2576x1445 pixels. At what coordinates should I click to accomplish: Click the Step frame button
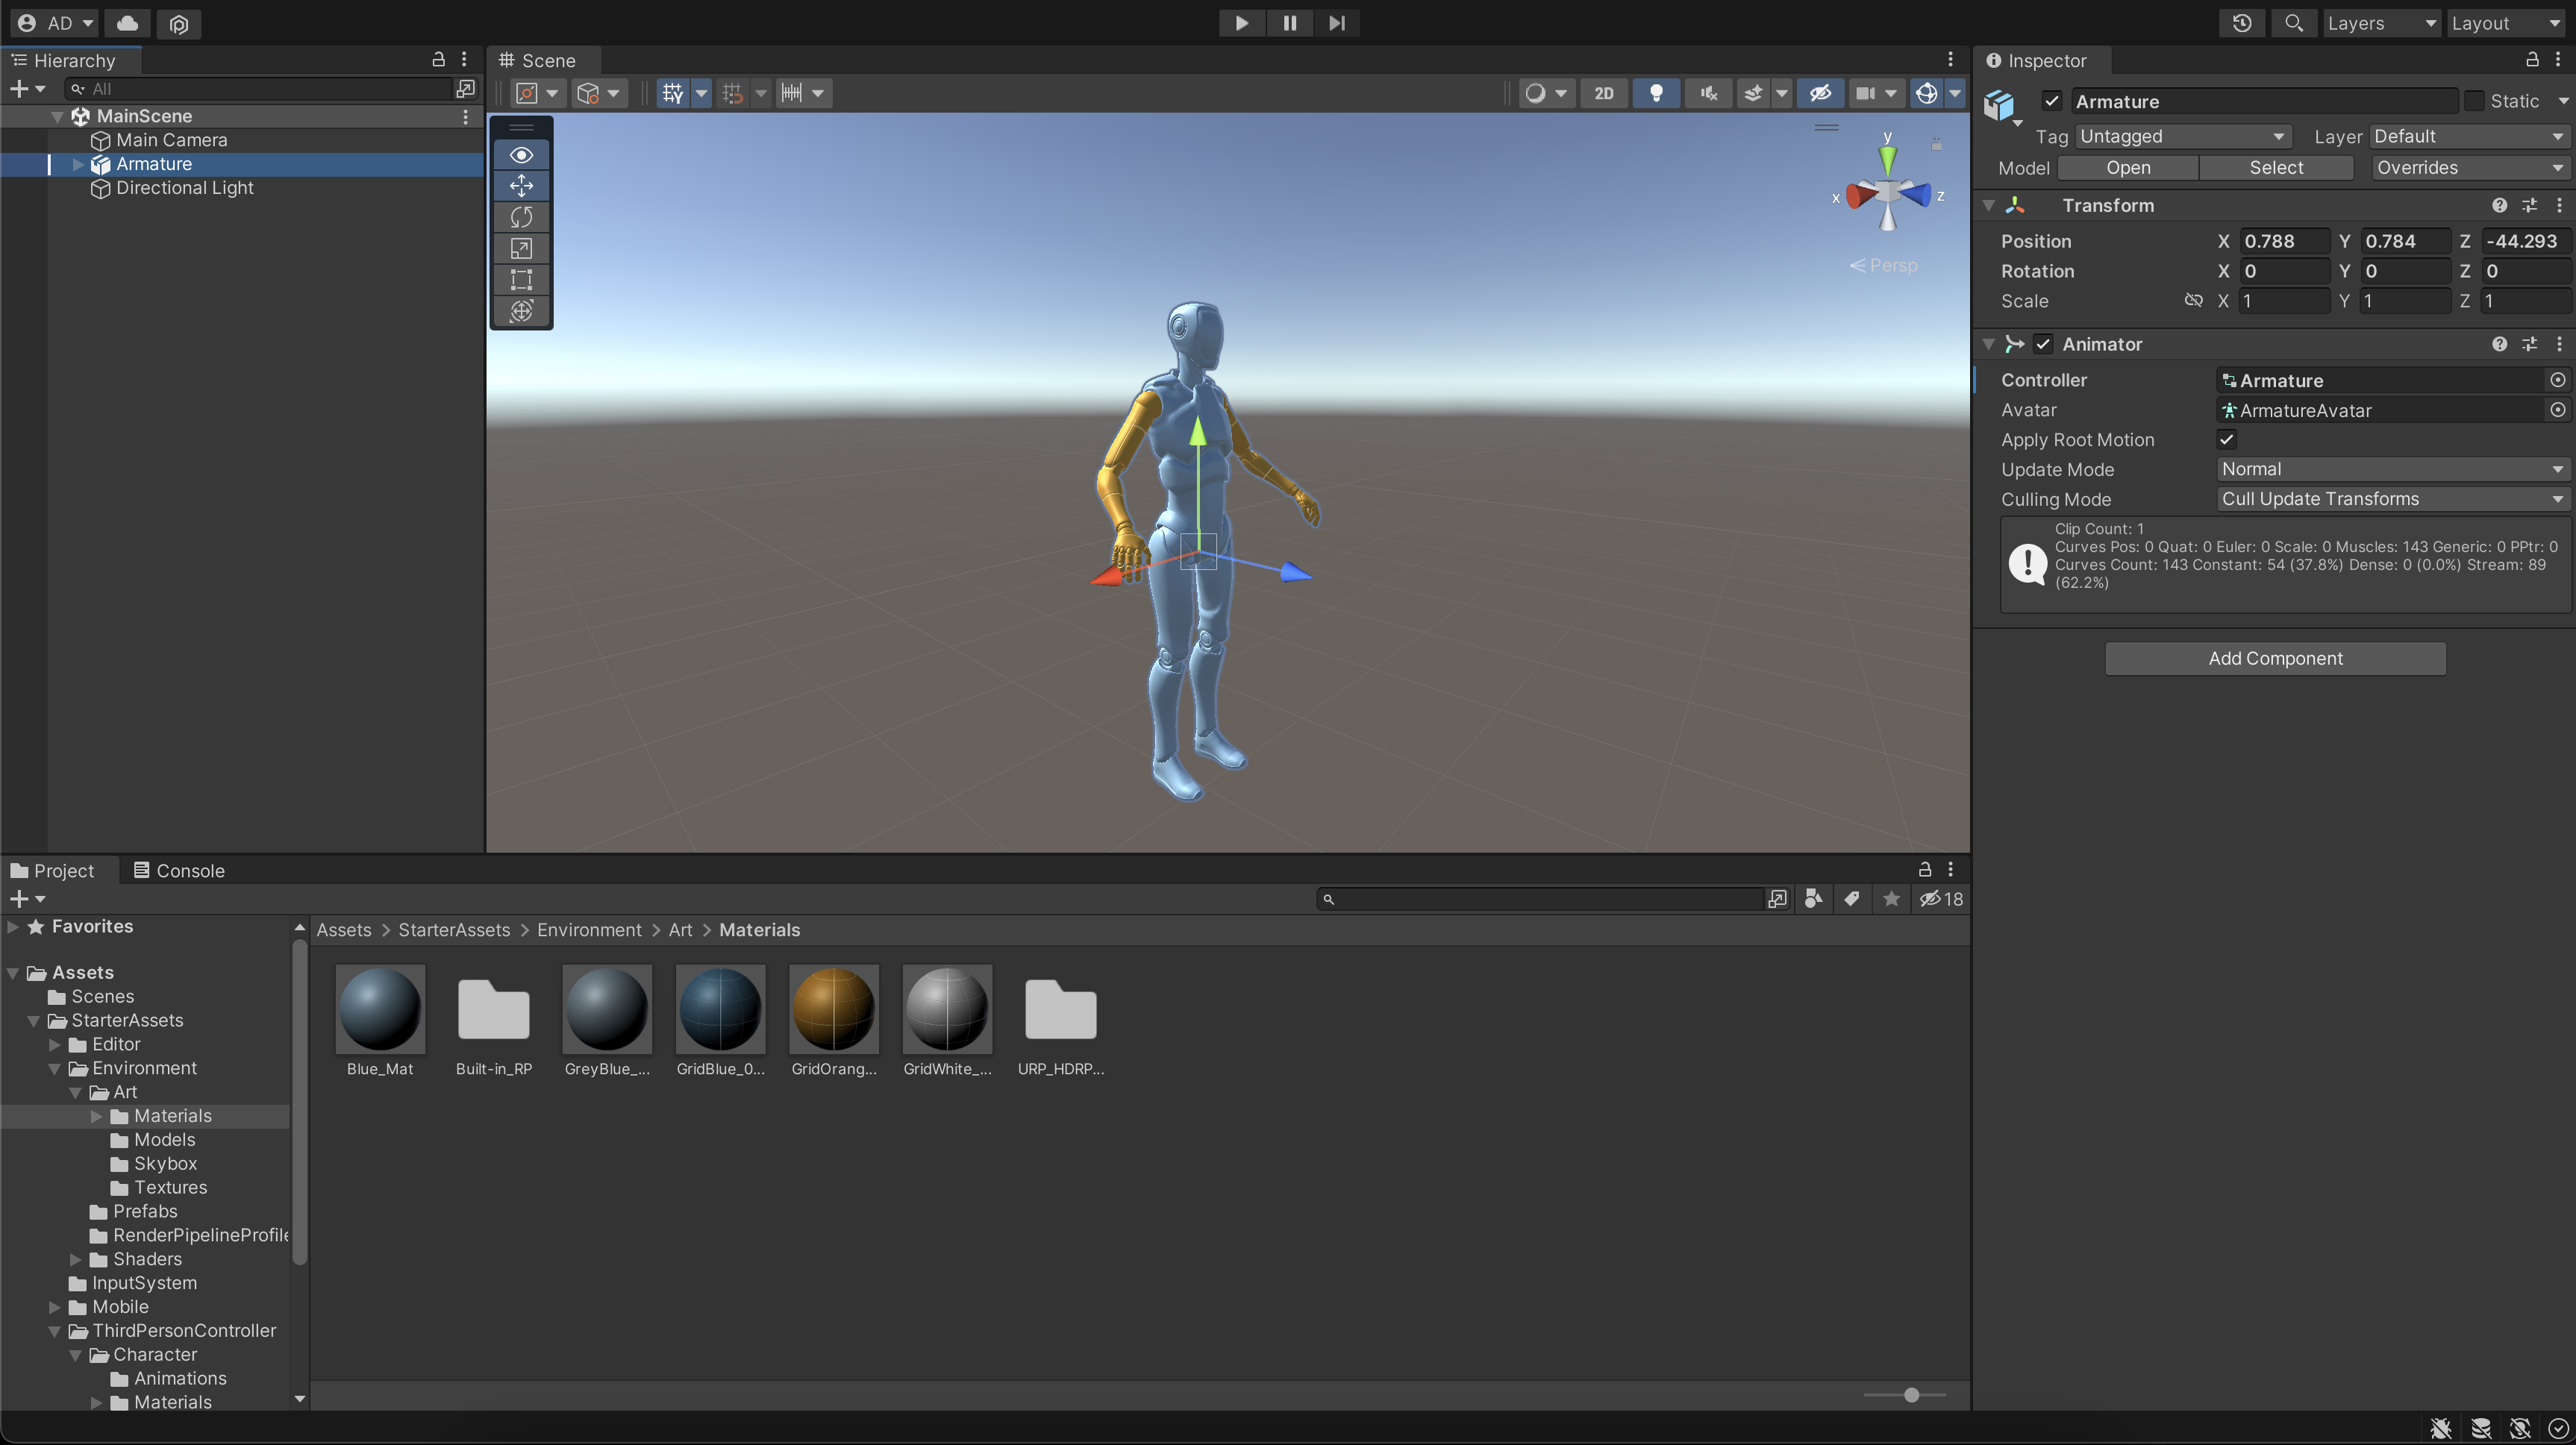coord(1336,23)
